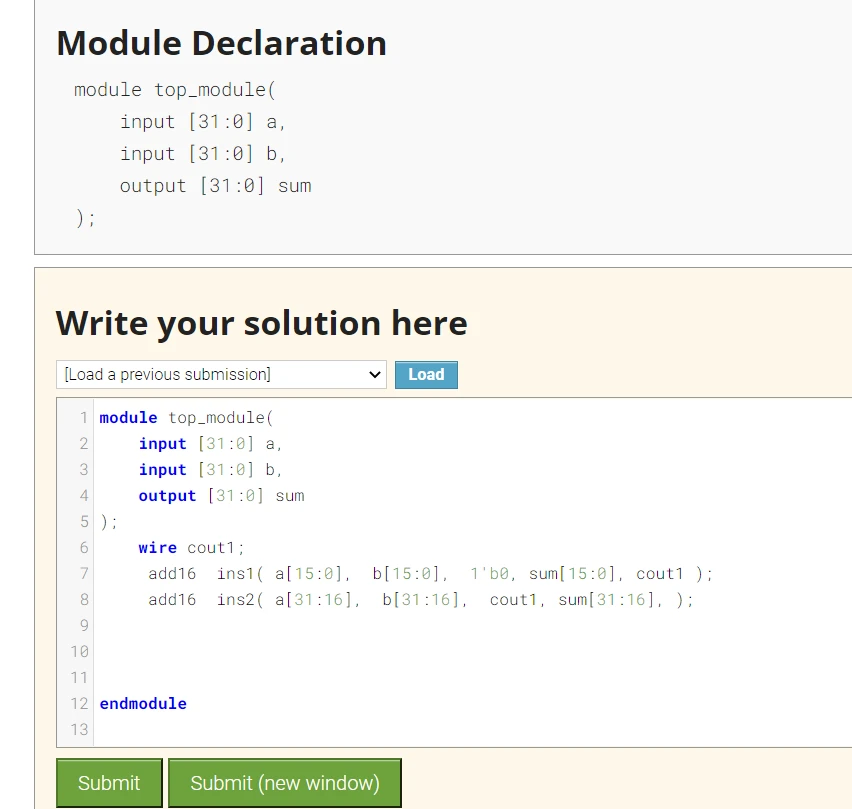852x809 pixels.
Task: Click 'output [31:0] sum' in the editor
Action: coord(221,496)
